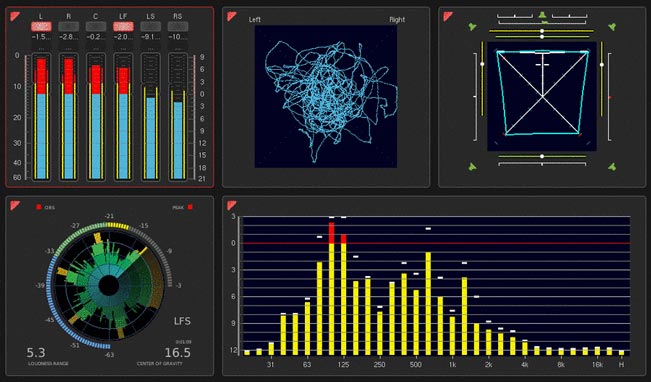Screen dimensions: 651x382
Task: Click the red PEAK indicator square
Action: click(x=190, y=207)
